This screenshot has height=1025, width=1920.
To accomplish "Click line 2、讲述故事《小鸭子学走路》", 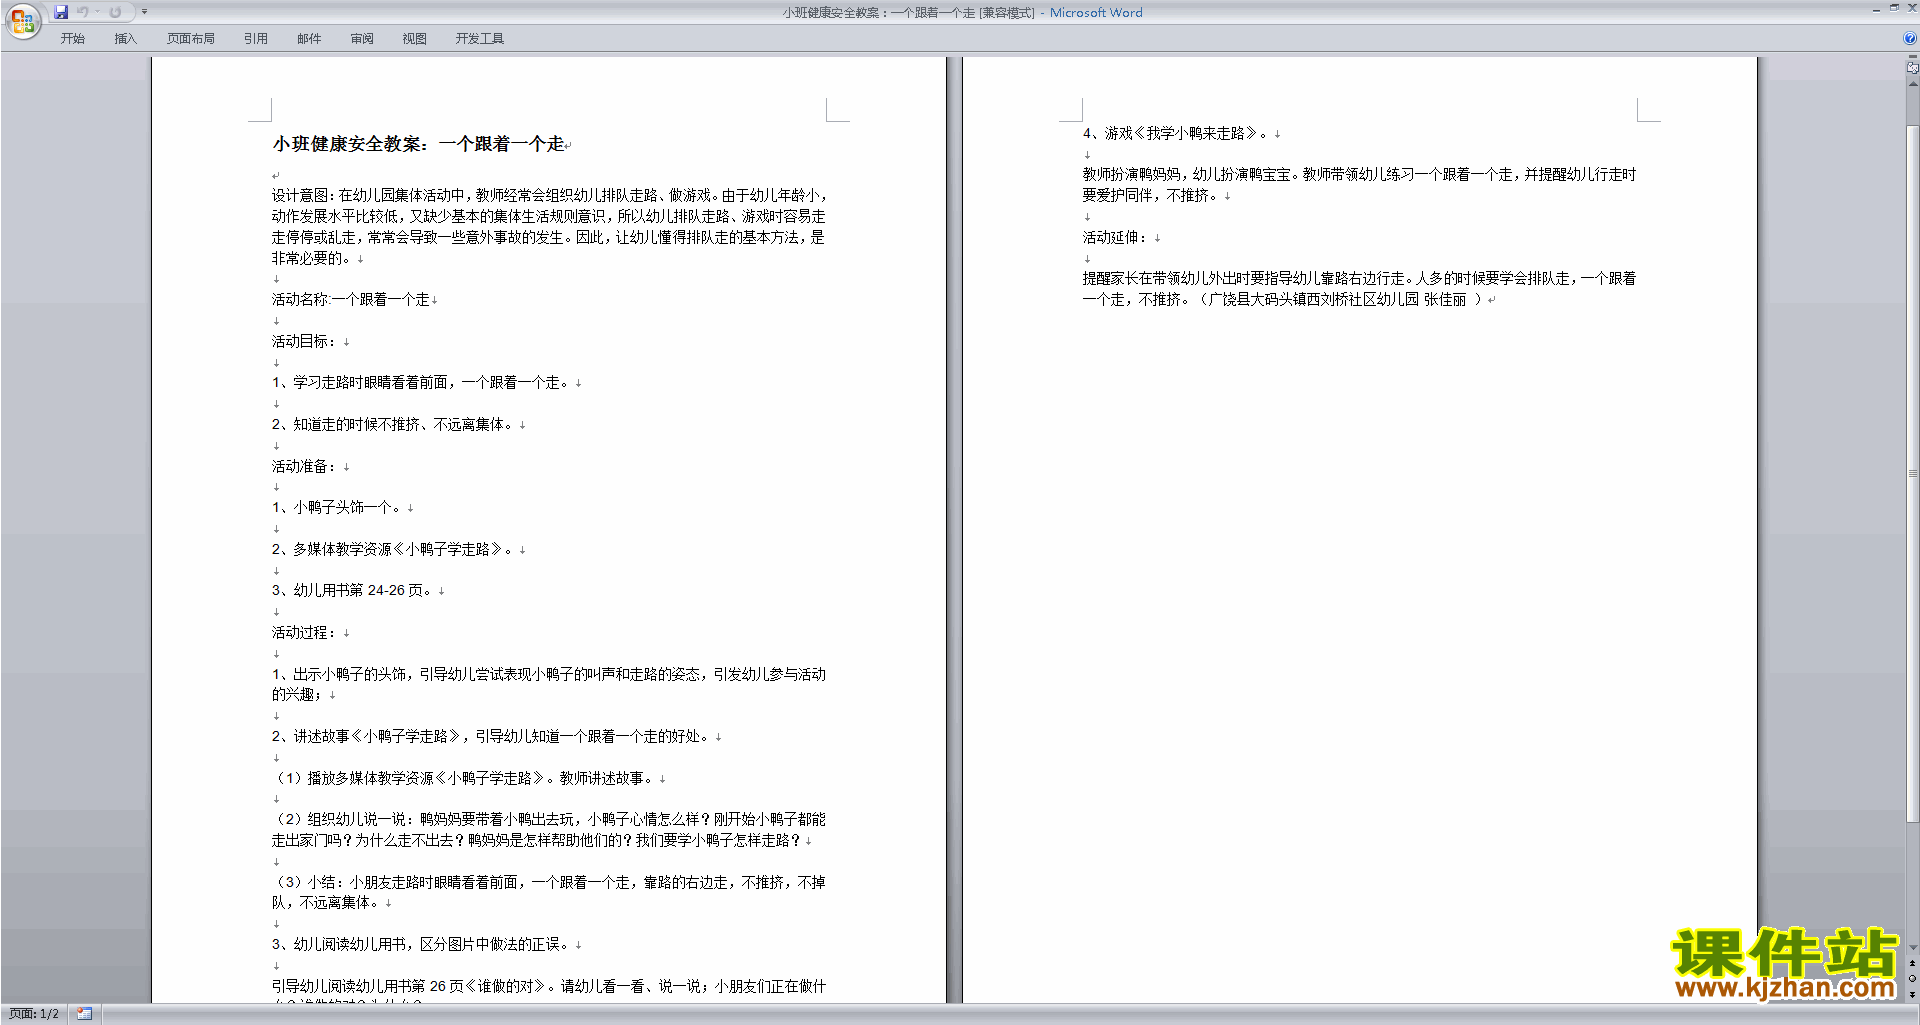I will pos(491,736).
